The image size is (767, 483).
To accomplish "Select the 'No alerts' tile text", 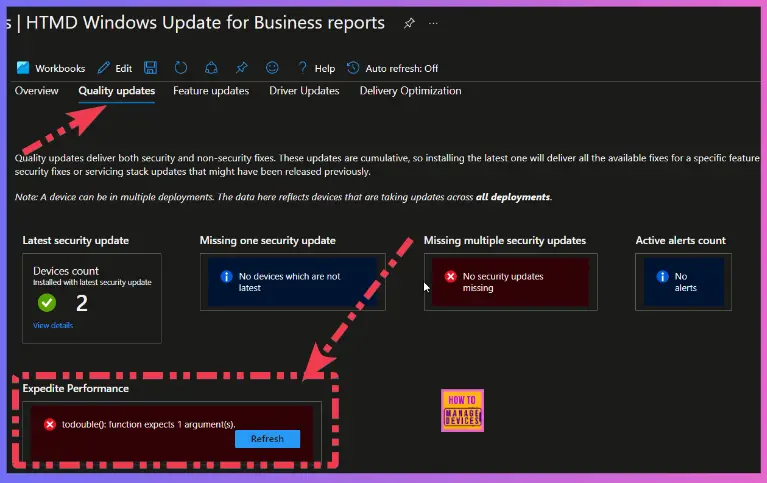I will coord(685,282).
